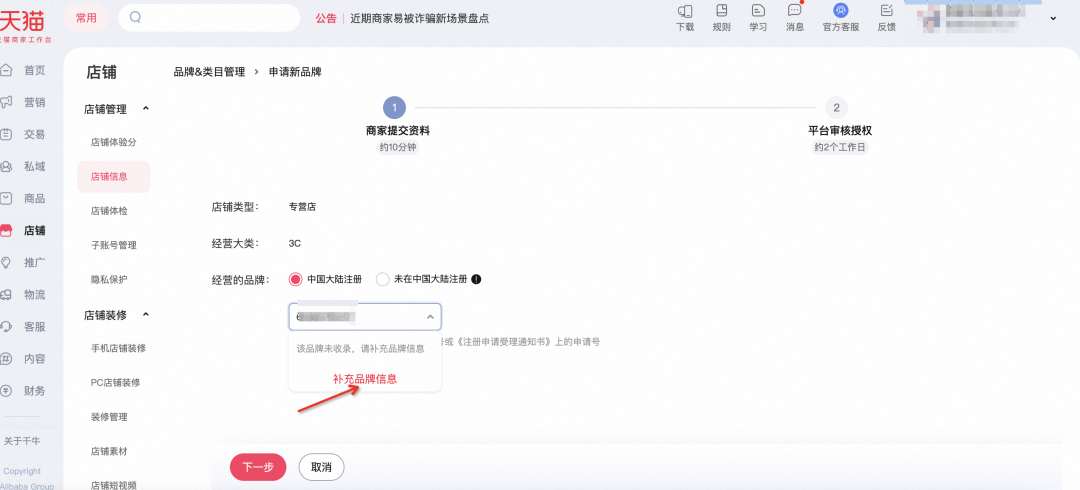Click 补充品牌信息 link

pos(365,379)
